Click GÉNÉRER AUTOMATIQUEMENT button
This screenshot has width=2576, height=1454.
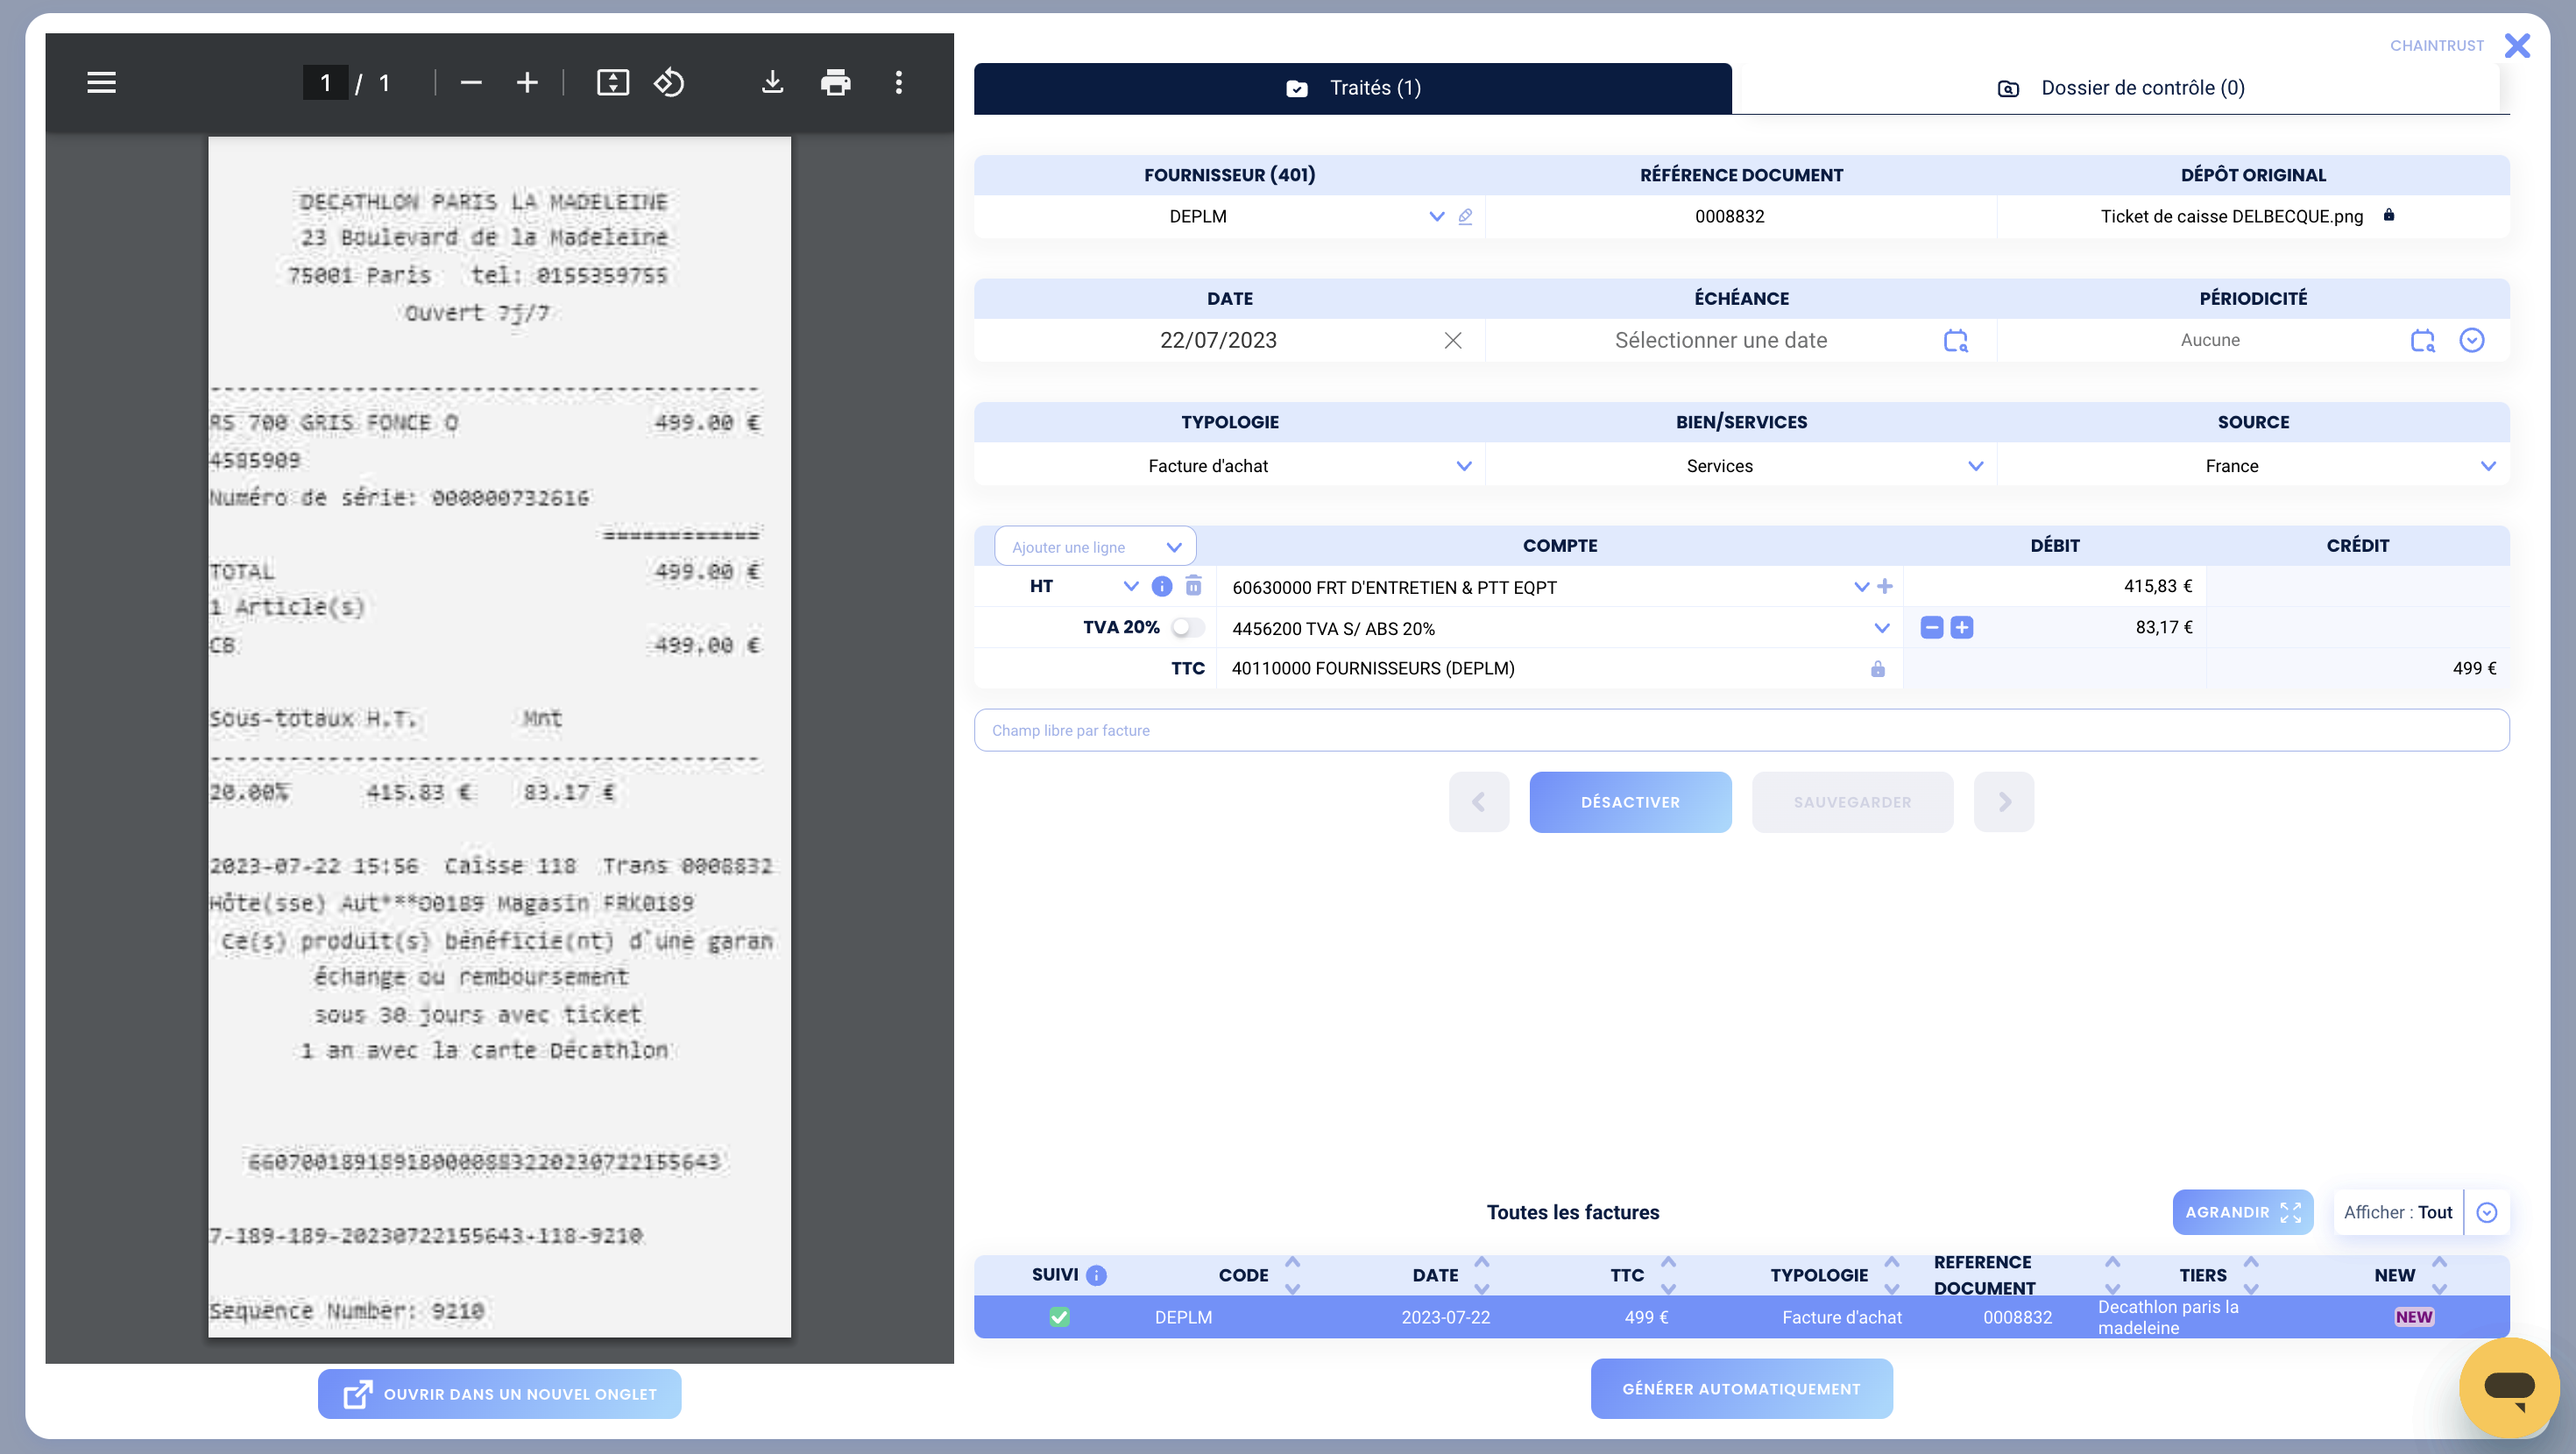tap(1741, 1389)
